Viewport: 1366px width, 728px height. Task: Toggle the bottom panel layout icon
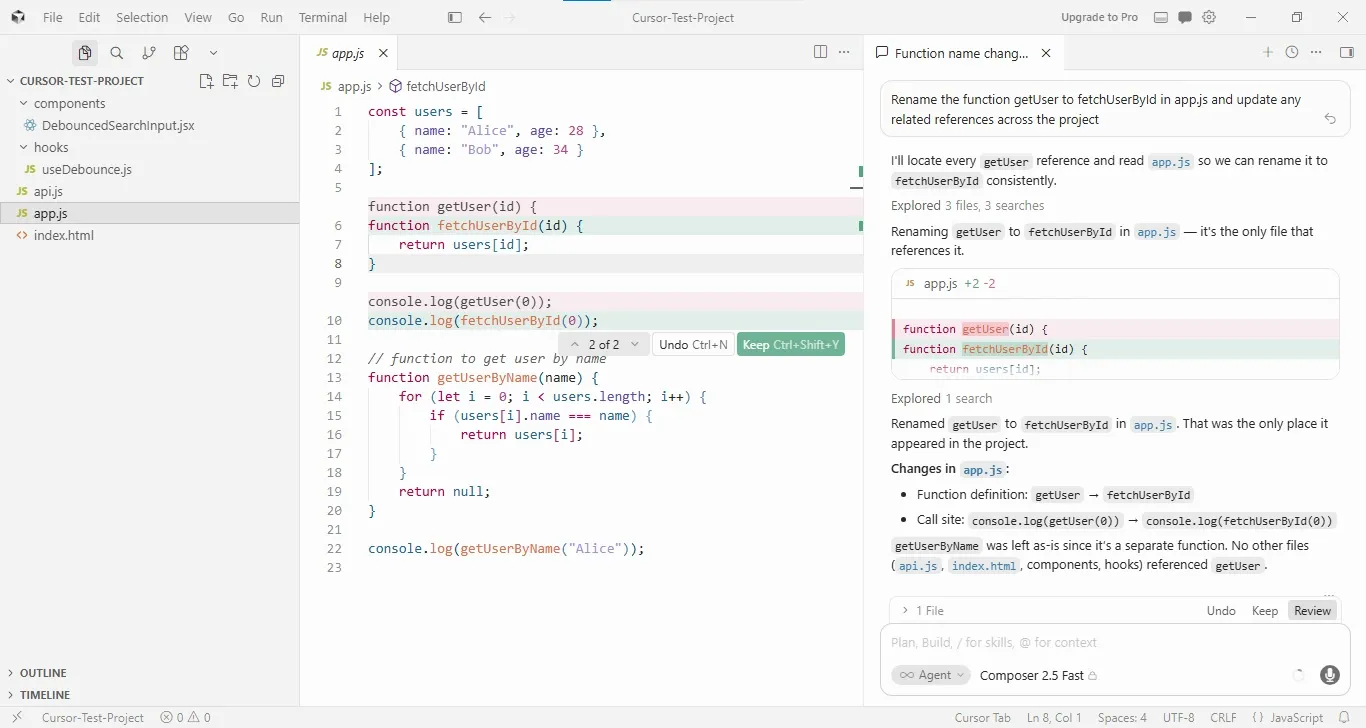click(x=1160, y=18)
